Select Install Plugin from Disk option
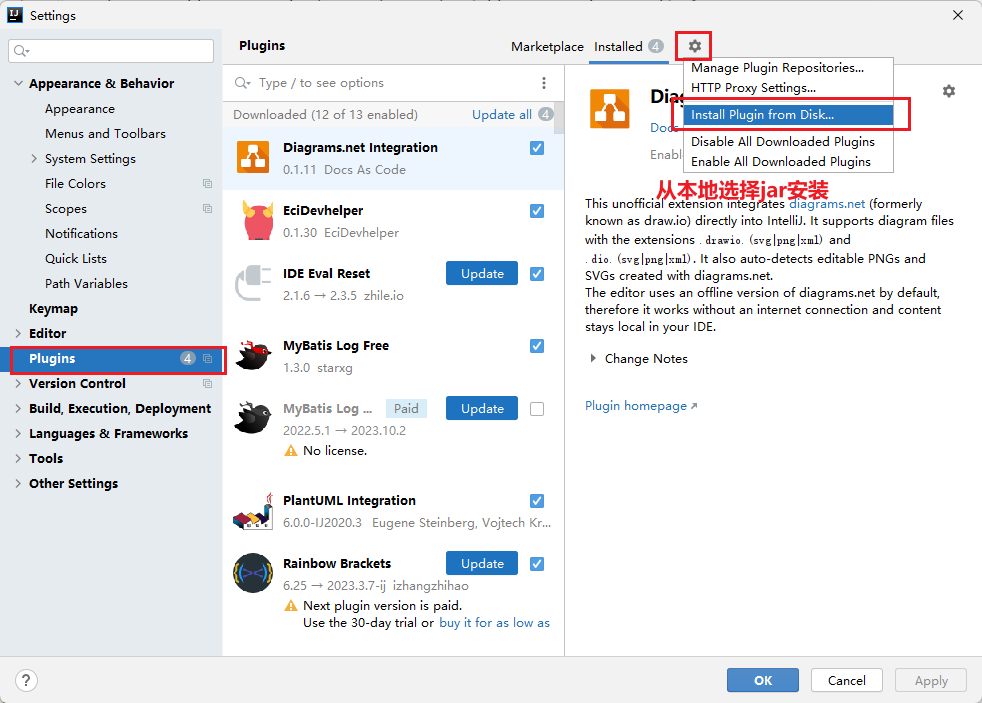 [x=788, y=115]
